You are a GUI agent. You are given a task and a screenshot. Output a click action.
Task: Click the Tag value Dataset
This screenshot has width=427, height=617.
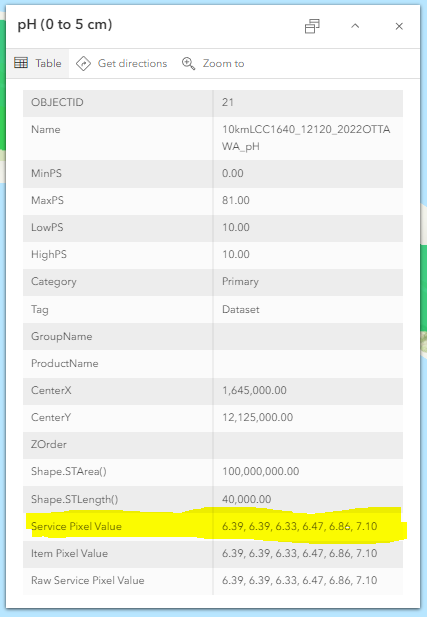(x=241, y=309)
